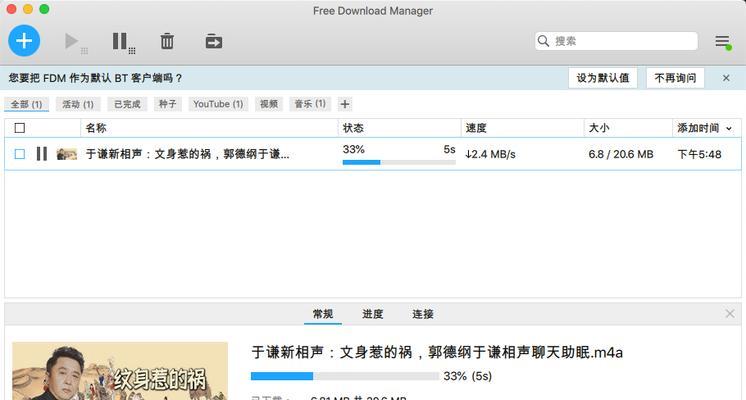Click the details panel progress bar
746x400 pixels.
344,376
